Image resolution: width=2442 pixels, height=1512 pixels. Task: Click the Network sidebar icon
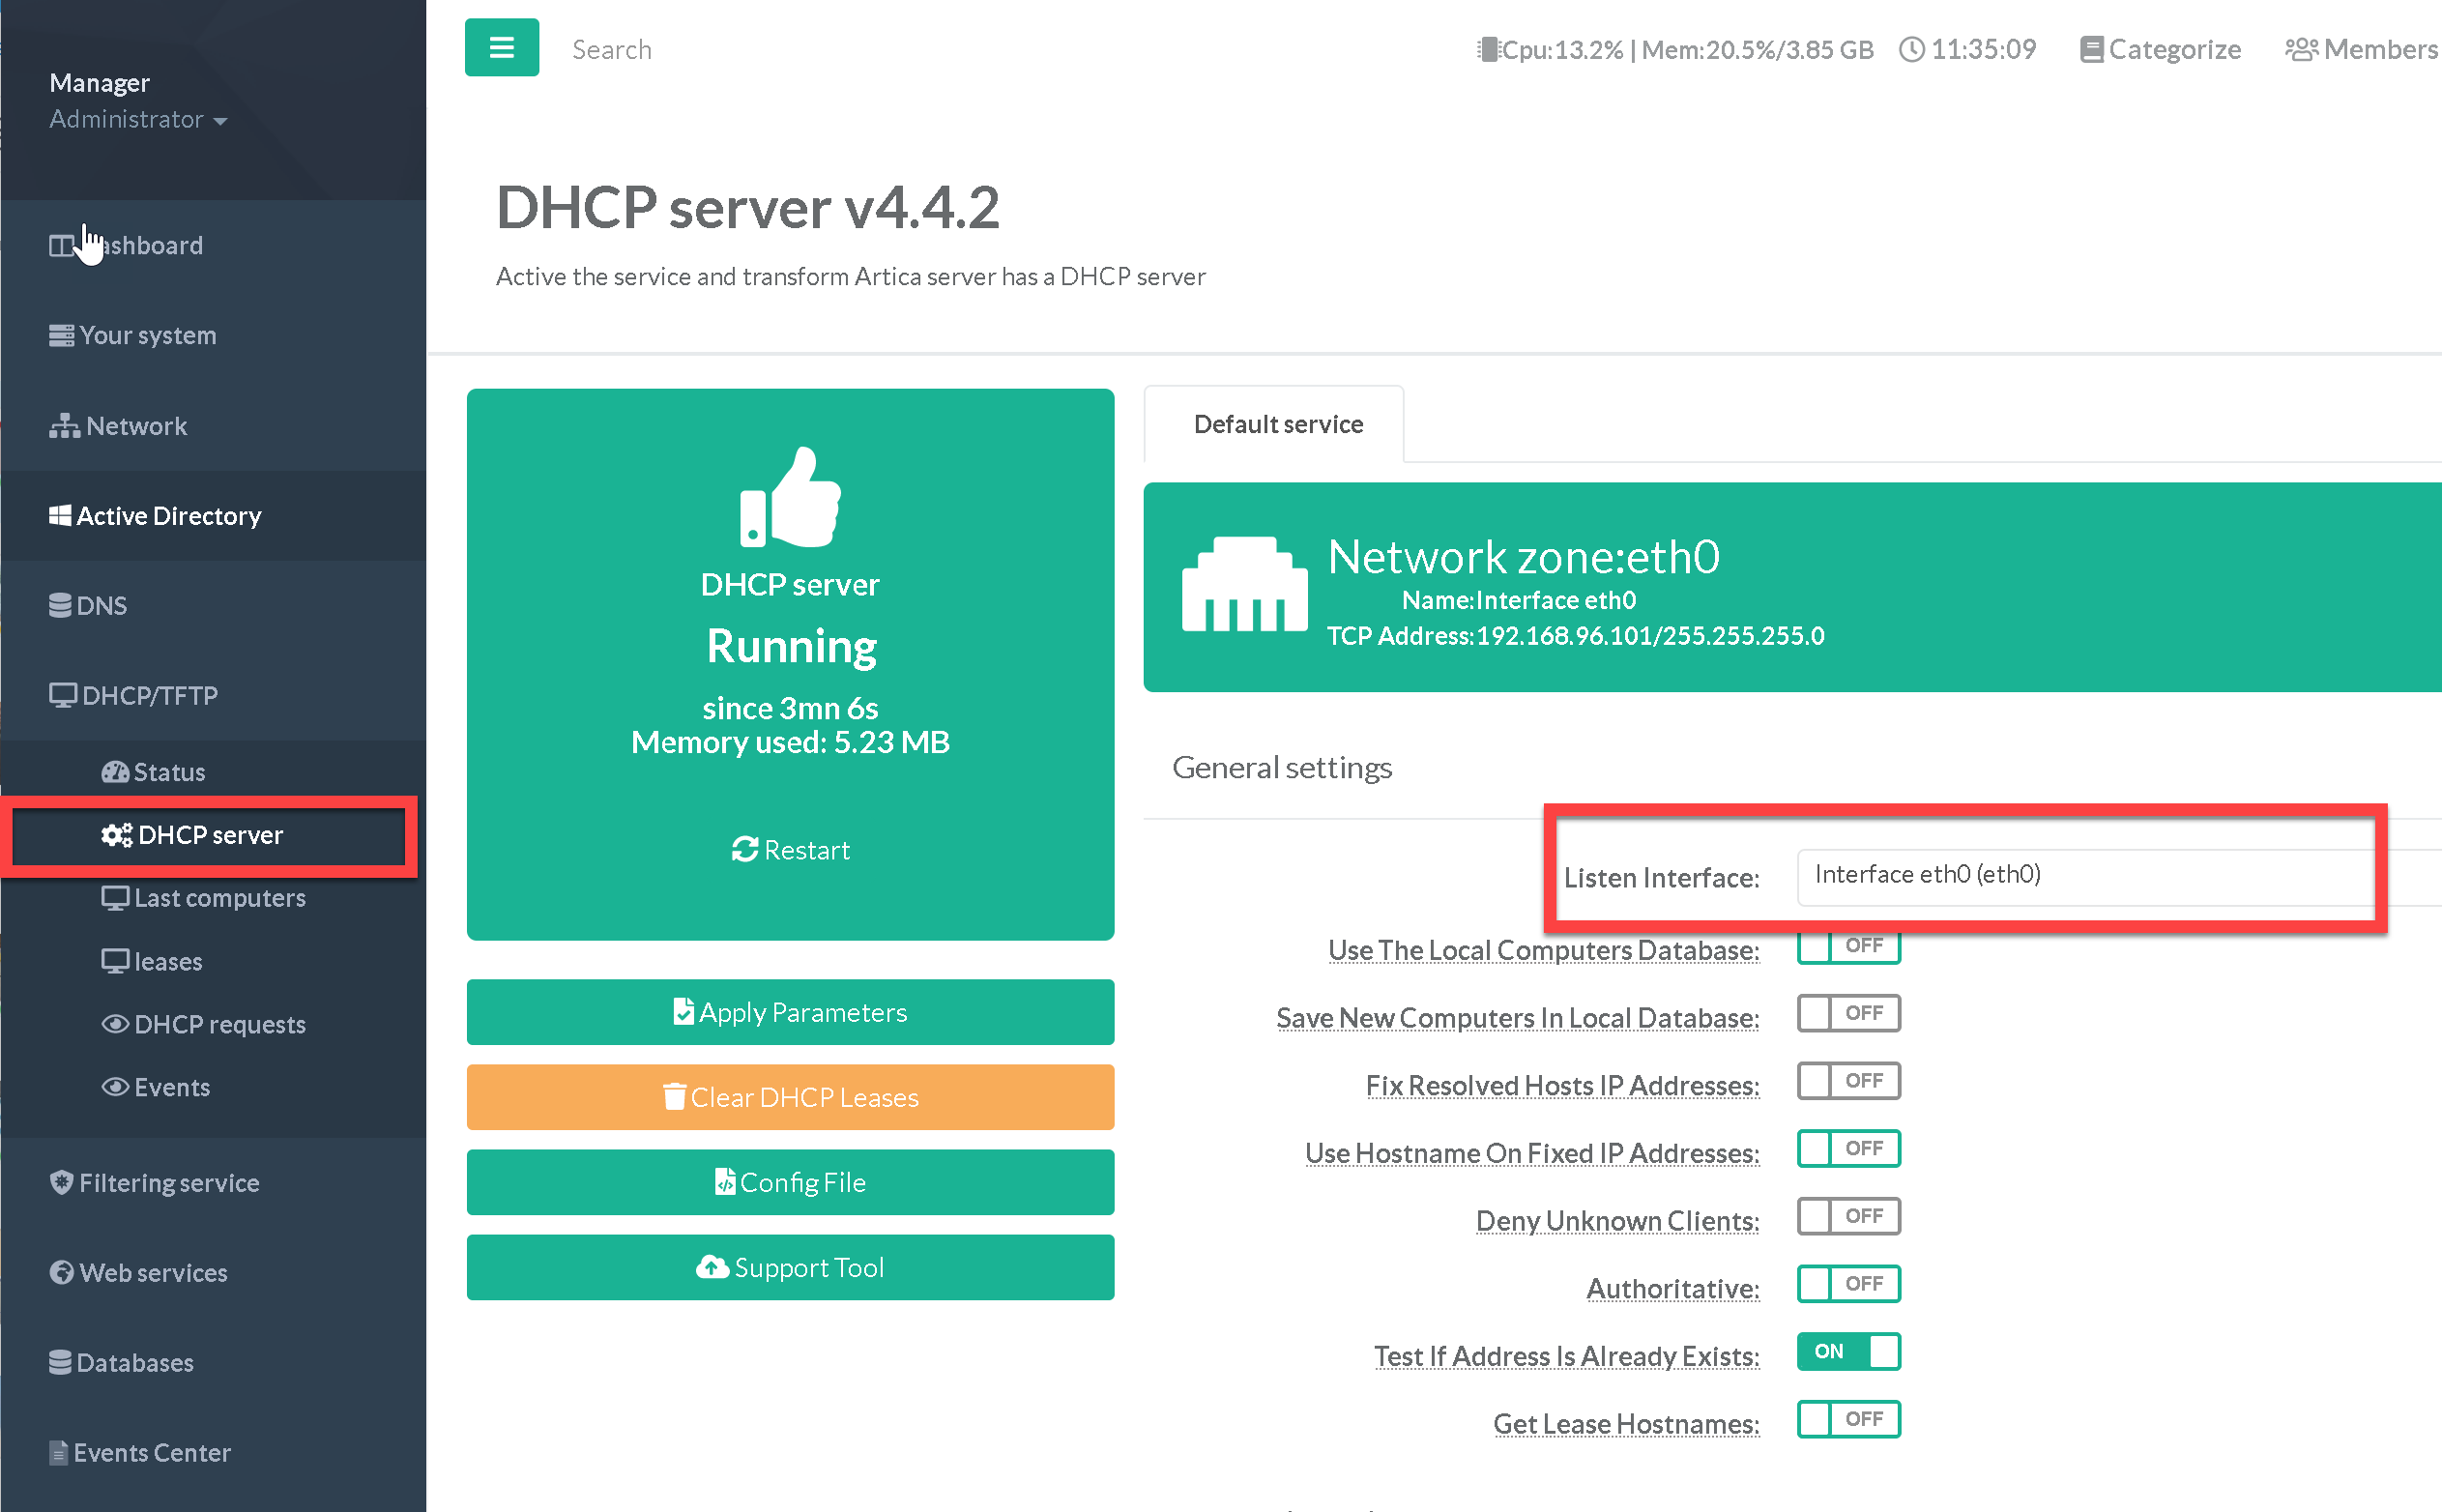[x=64, y=426]
